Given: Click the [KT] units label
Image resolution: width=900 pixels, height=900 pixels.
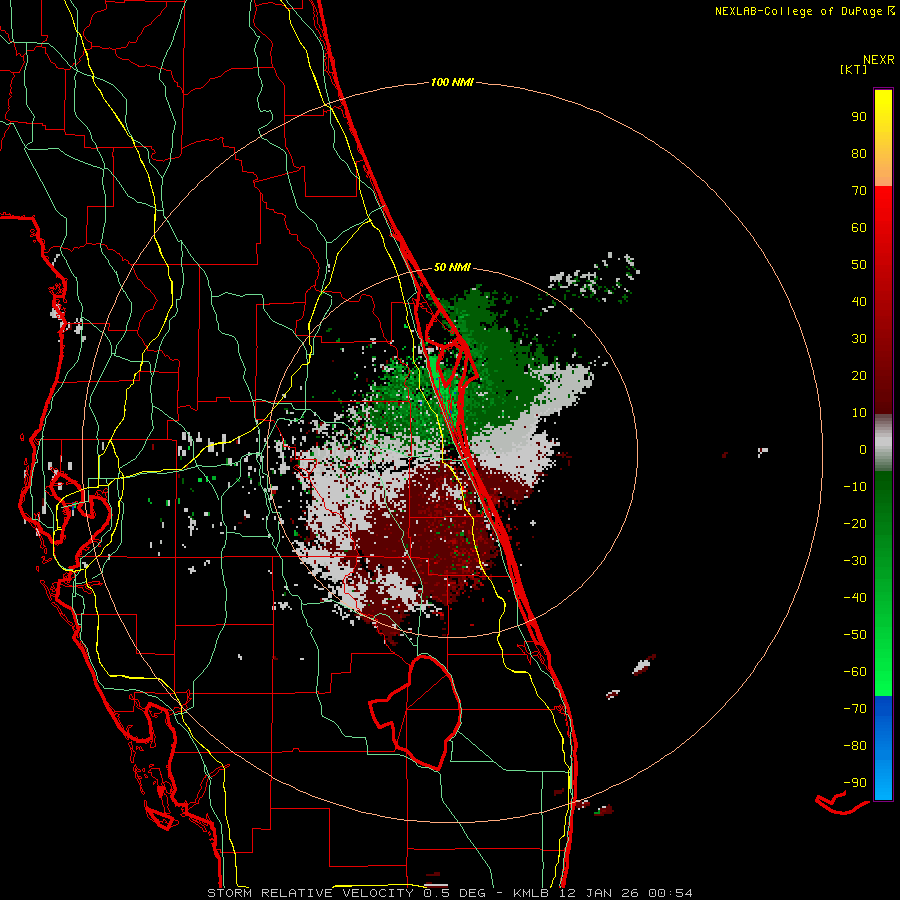Looking at the screenshot, I should 853,69.
